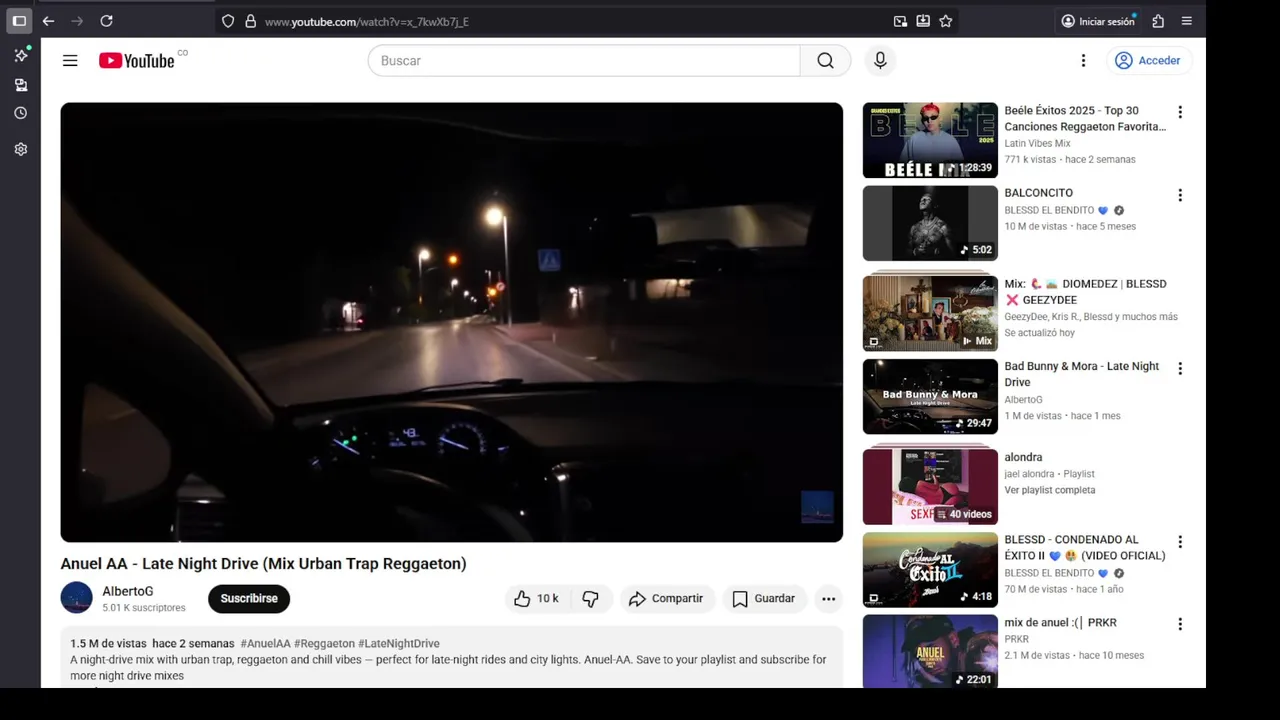Open Latin Vibes Mix channel name
Viewport: 1280px width, 720px height.
click(1037, 143)
